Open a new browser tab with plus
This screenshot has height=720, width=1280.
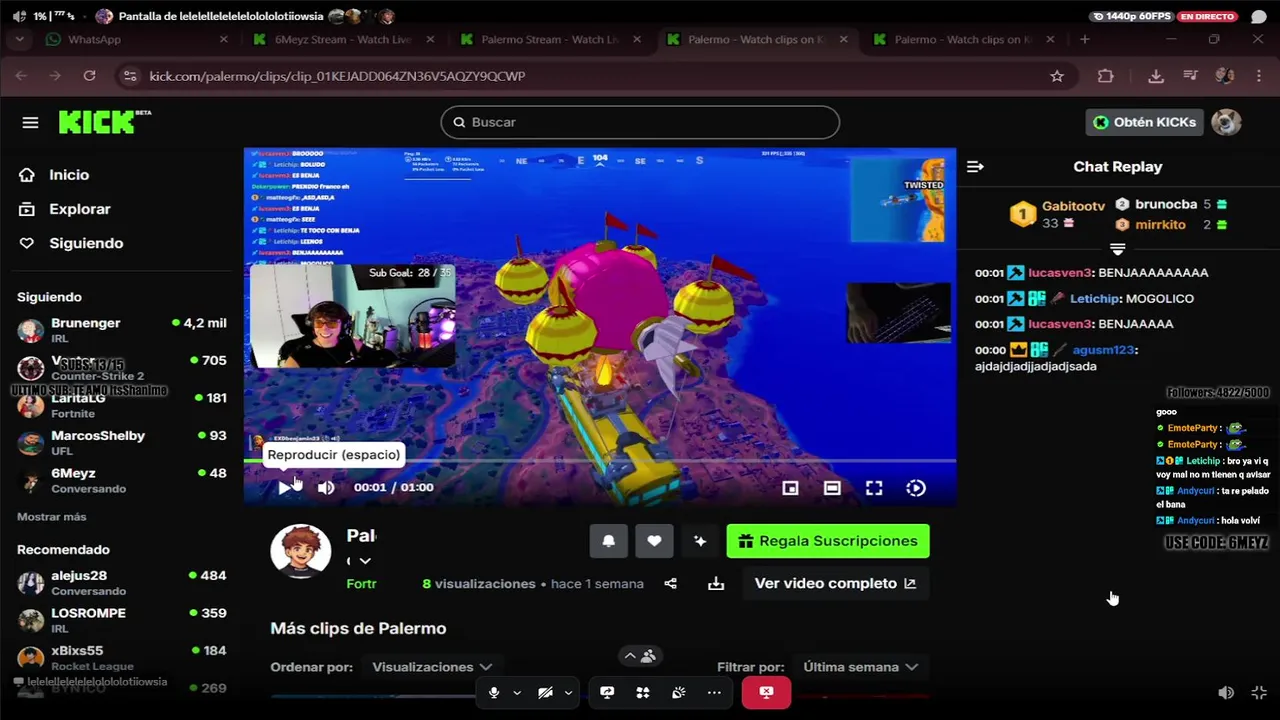[1085, 39]
